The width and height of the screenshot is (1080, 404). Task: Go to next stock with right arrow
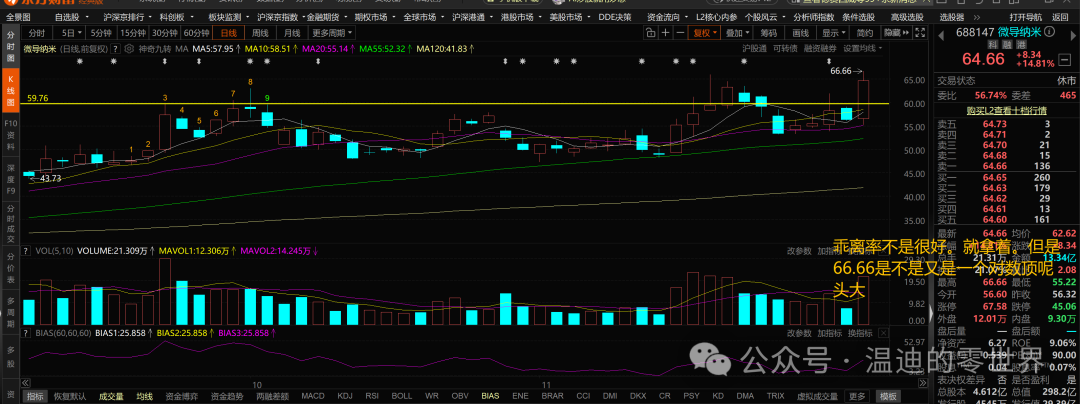[x=1073, y=35]
